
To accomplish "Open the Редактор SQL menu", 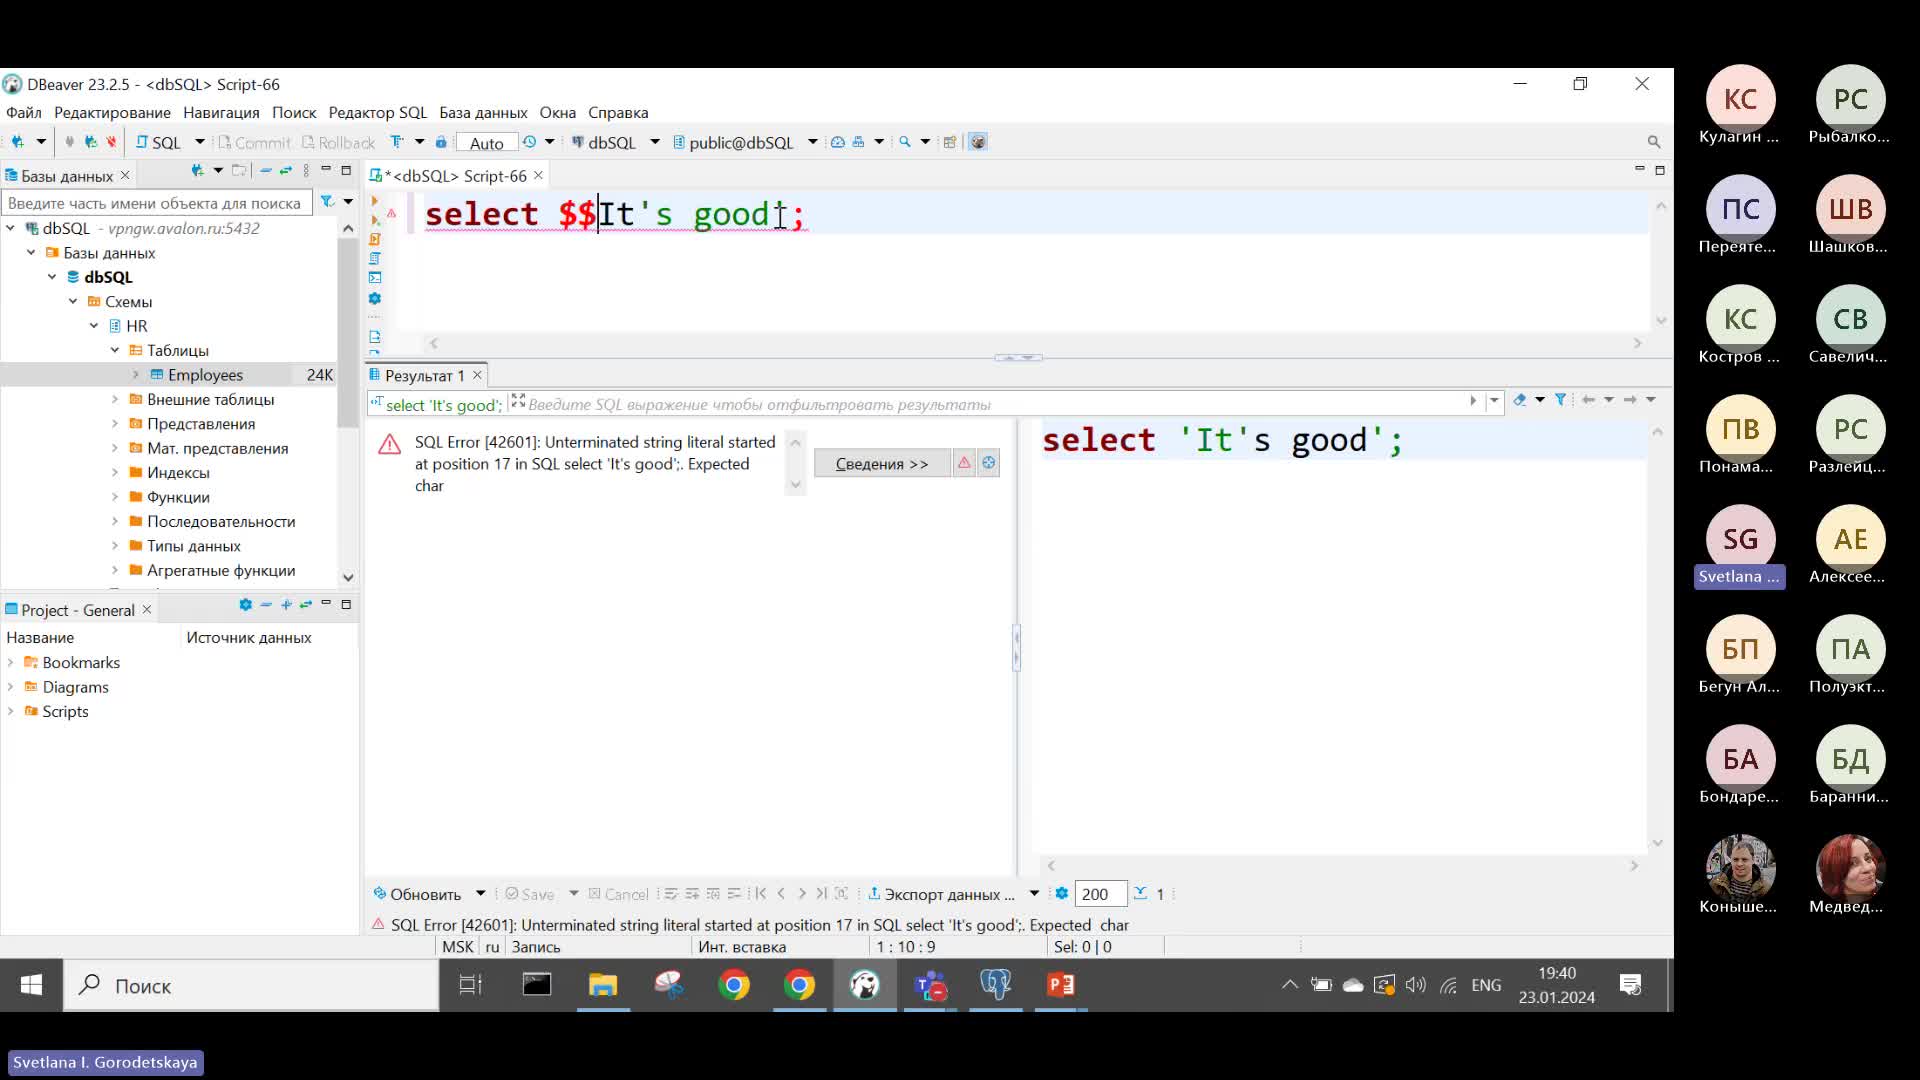I will [x=377, y=112].
